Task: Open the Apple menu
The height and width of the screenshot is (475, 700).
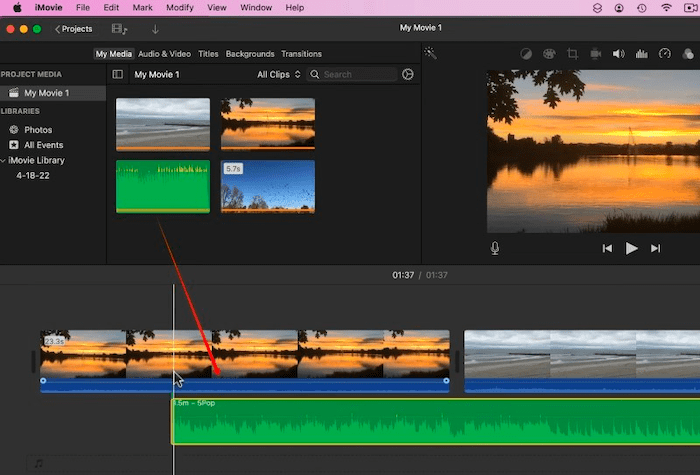Action: (17, 8)
